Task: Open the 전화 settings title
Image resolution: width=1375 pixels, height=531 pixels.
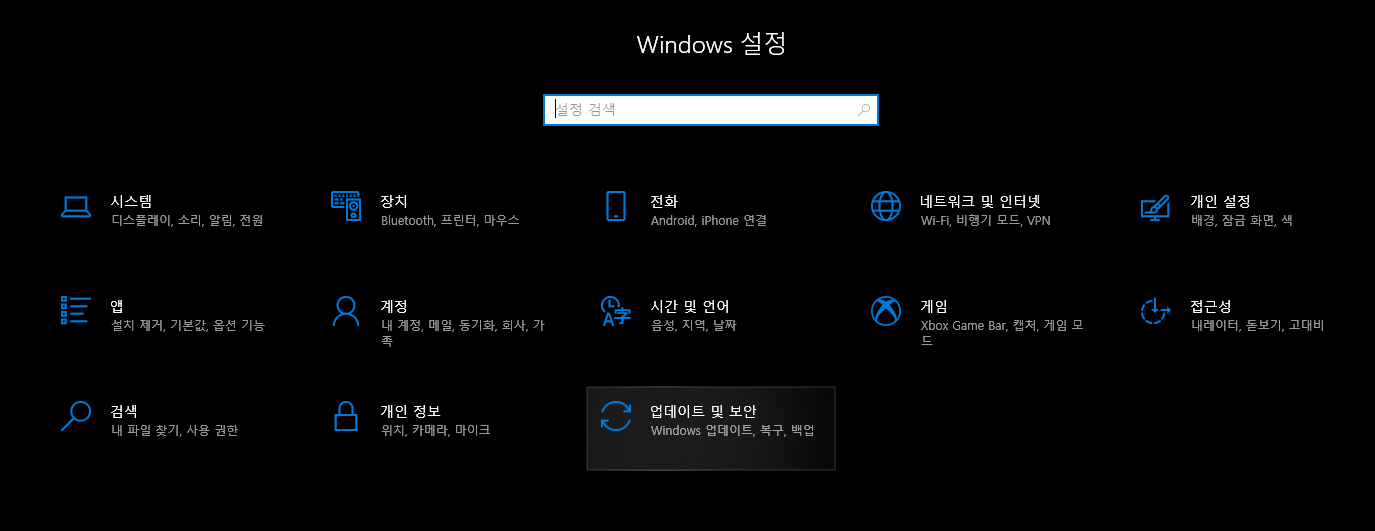Action: tap(664, 201)
